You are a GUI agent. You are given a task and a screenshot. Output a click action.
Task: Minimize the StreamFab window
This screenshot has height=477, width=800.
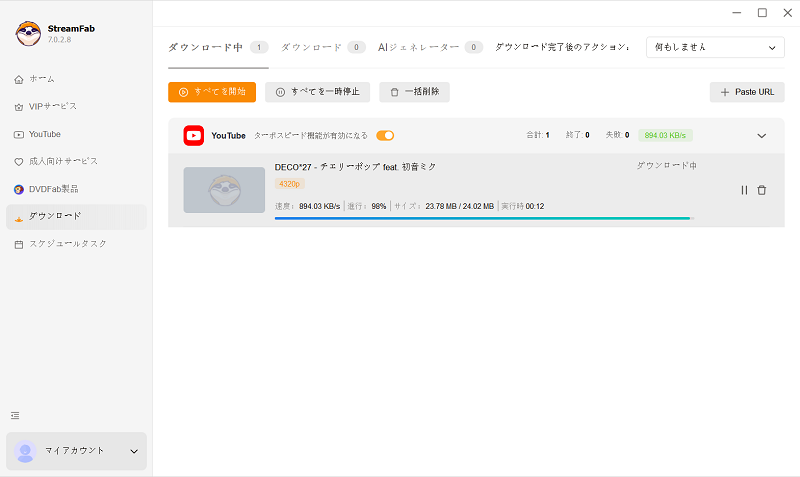tap(737, 13)
